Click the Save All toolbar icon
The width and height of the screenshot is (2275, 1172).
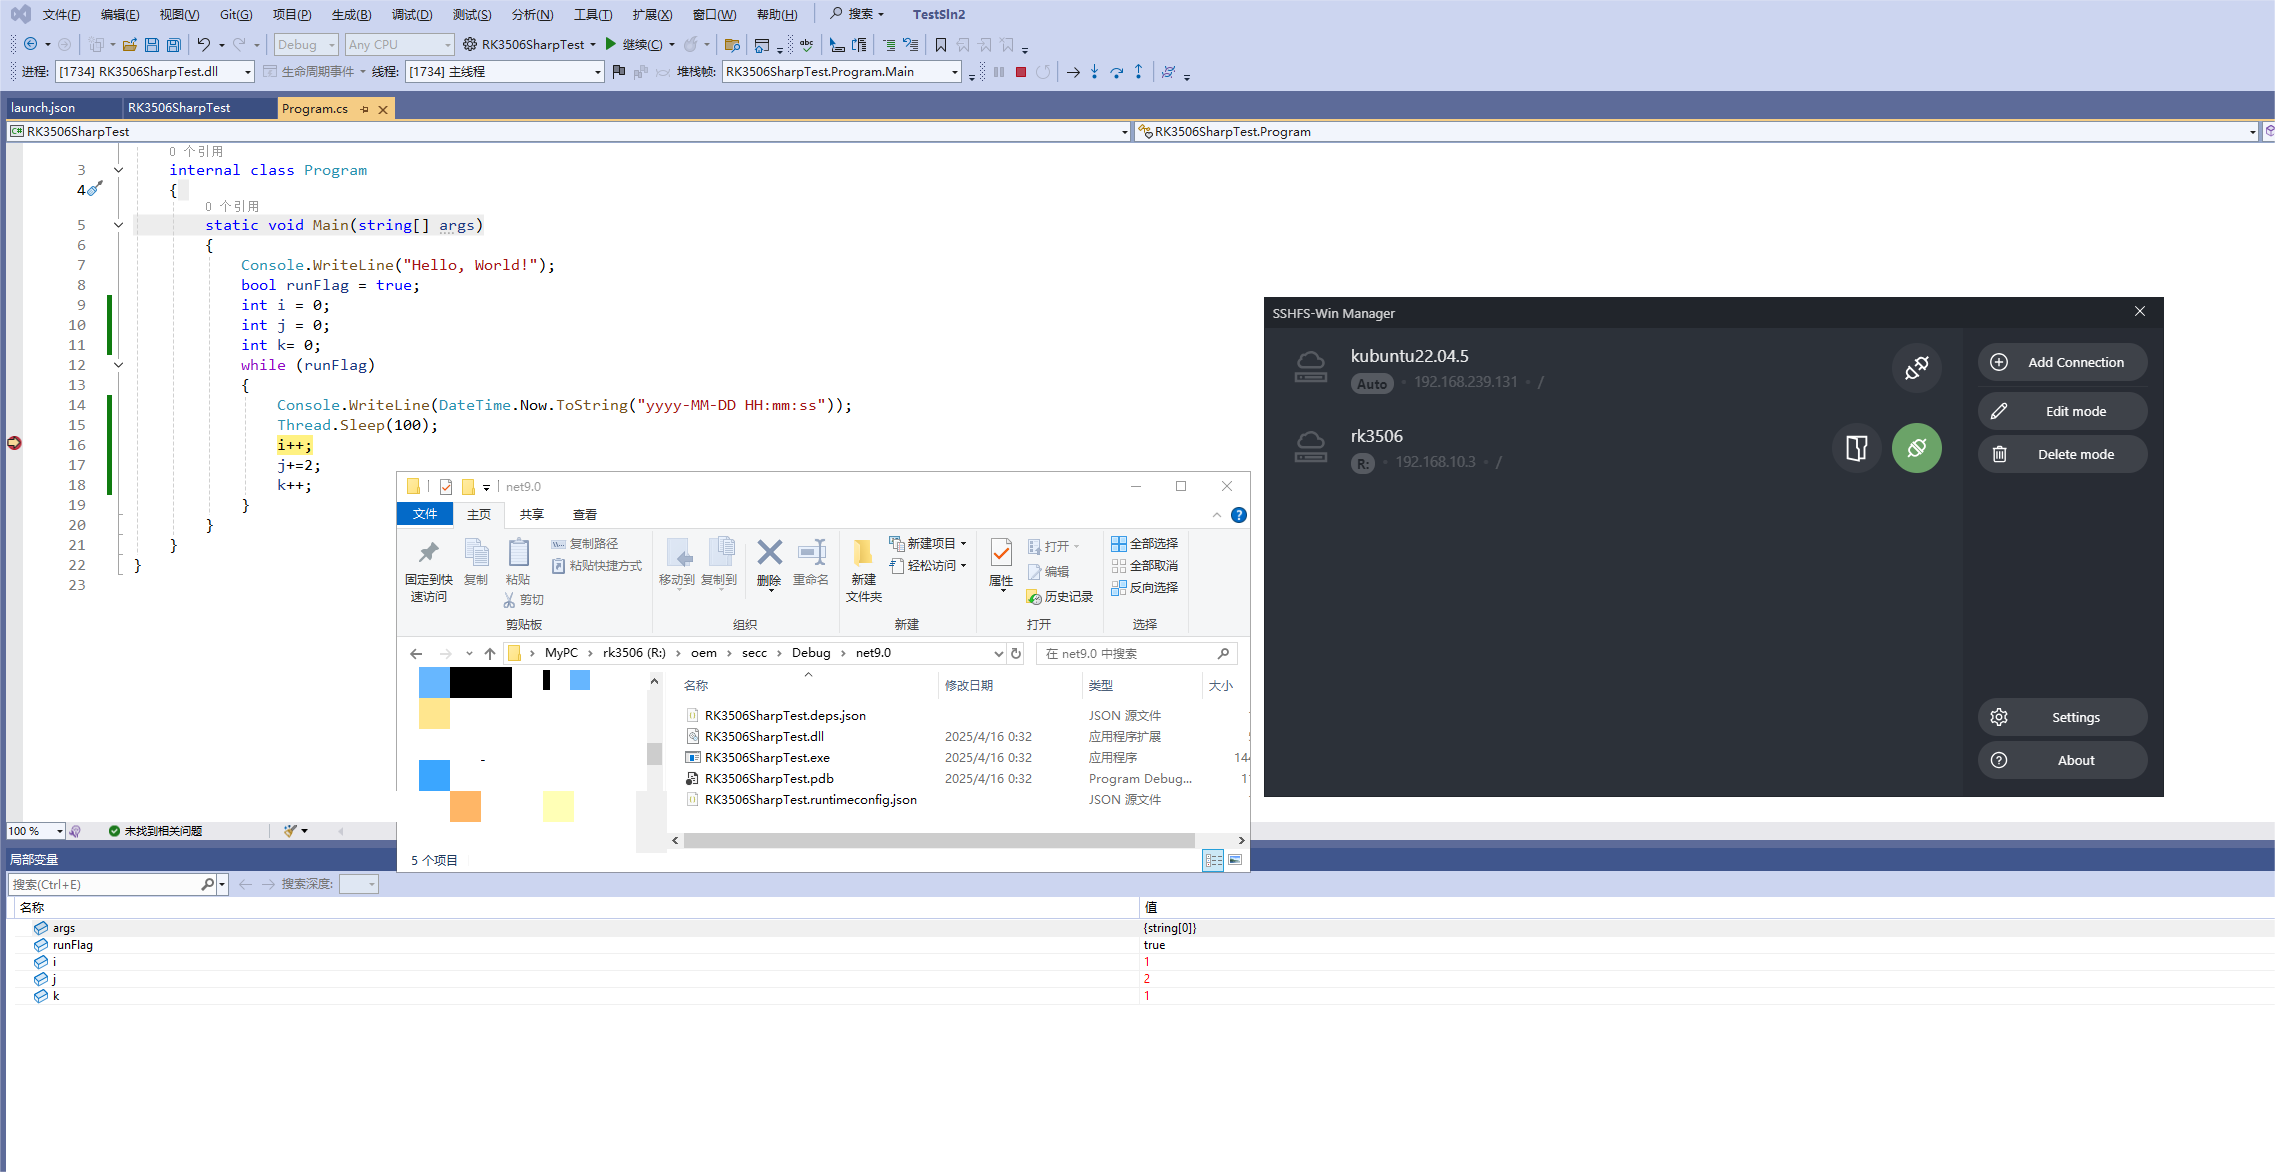tap(174, 44)
